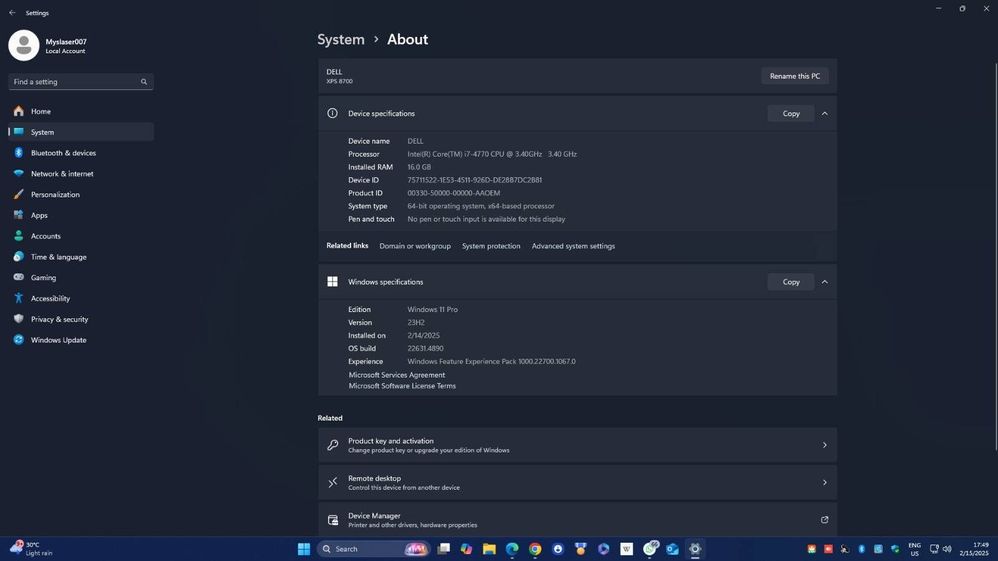Image resolution: width=998 pixels, height=561 pixels.
Task: Open Home in the sidebar
Action: (81, 111)
